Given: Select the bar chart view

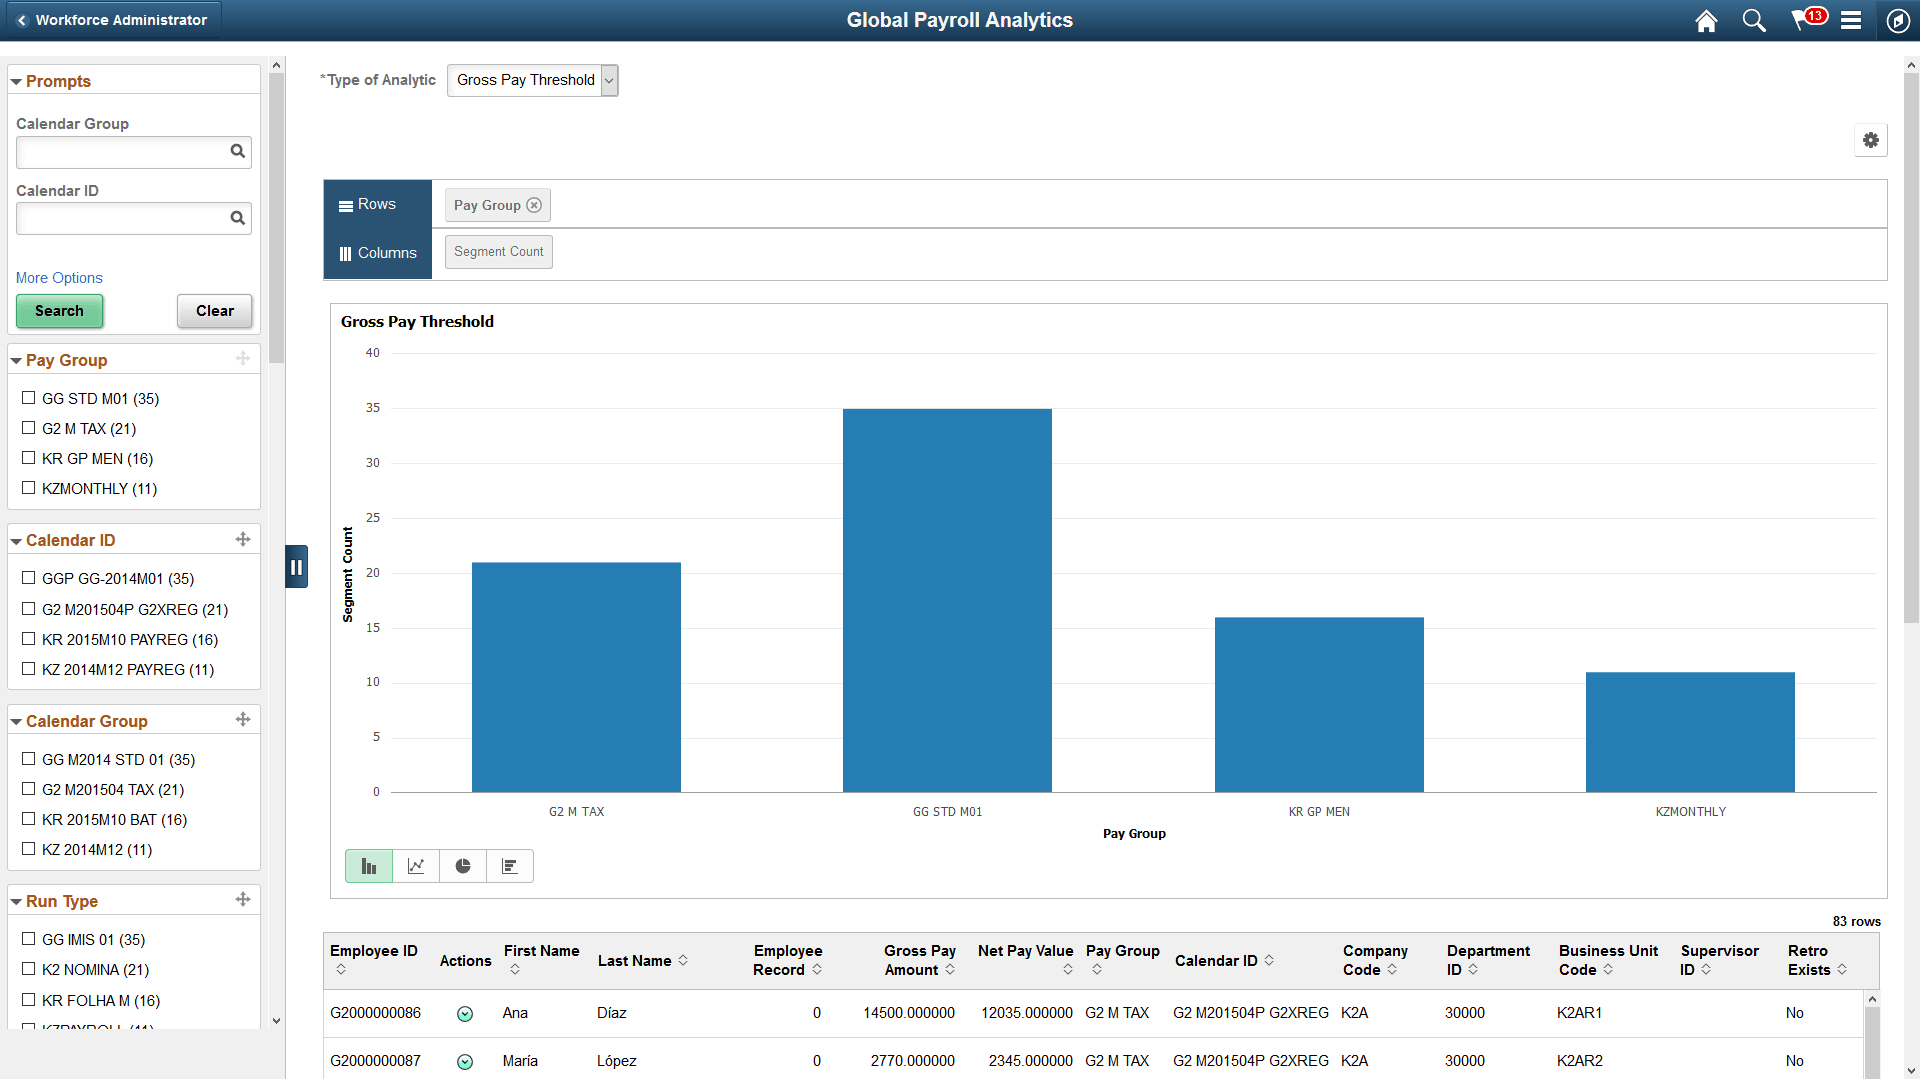Looking at the screenshot, I should [368, 865].
